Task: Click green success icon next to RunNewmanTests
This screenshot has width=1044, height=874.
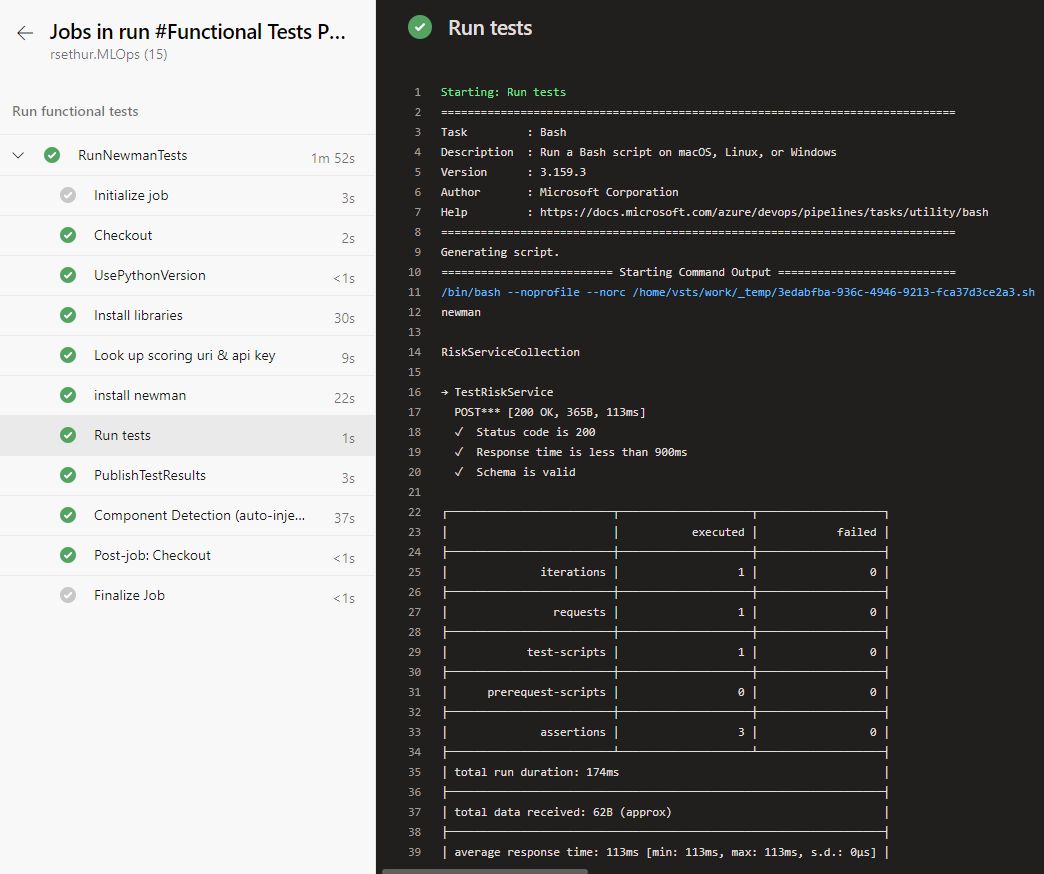Action: point(52,155)
